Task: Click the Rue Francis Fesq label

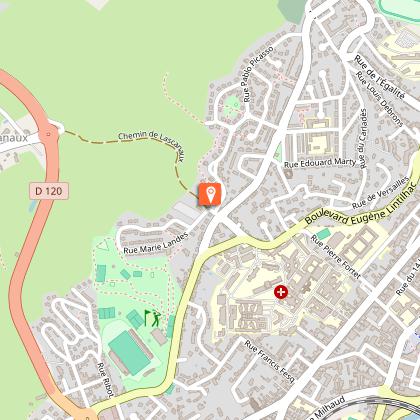Action: 269,361
